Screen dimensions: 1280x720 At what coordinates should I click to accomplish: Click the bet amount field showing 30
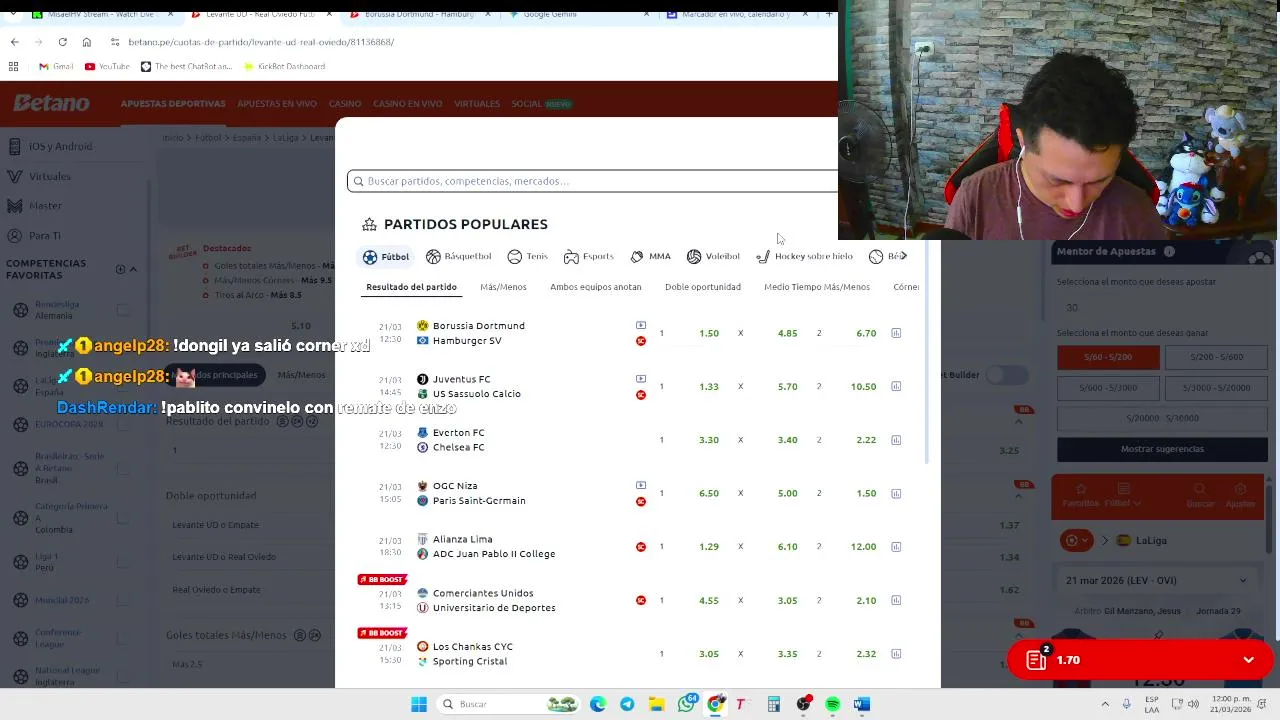(1162, 308)
